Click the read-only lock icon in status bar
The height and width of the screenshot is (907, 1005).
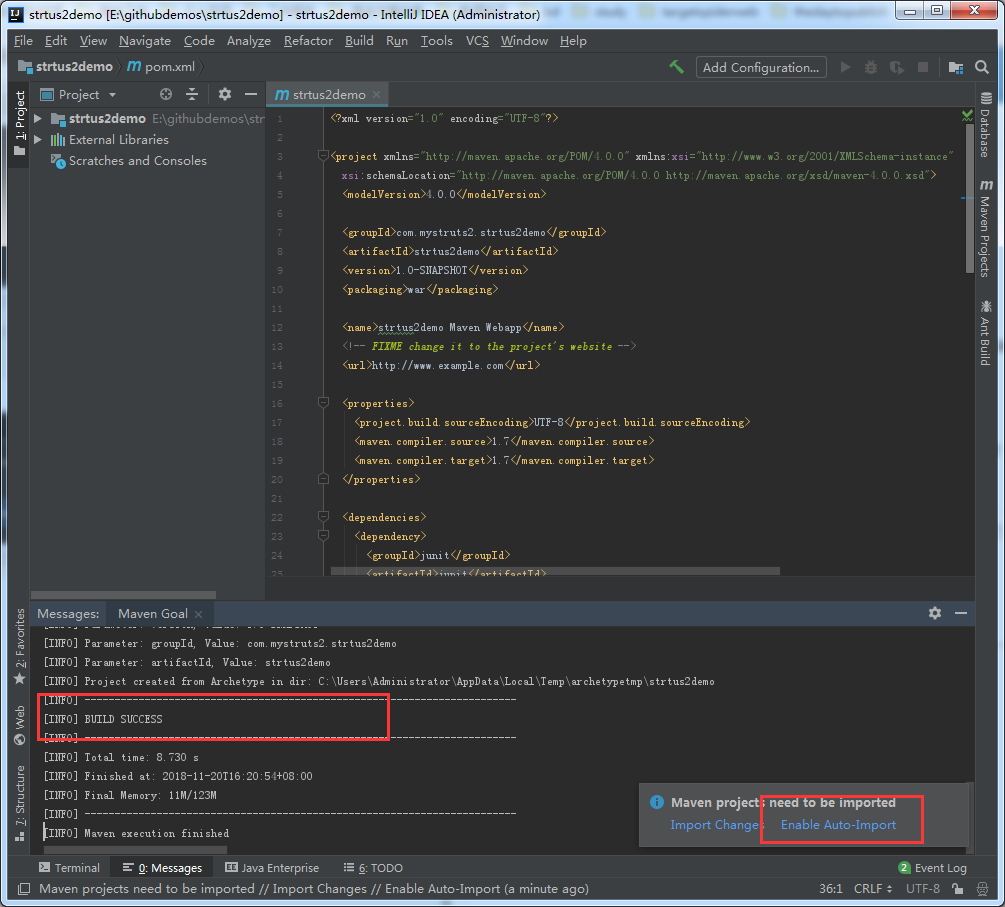pos(957,888)
